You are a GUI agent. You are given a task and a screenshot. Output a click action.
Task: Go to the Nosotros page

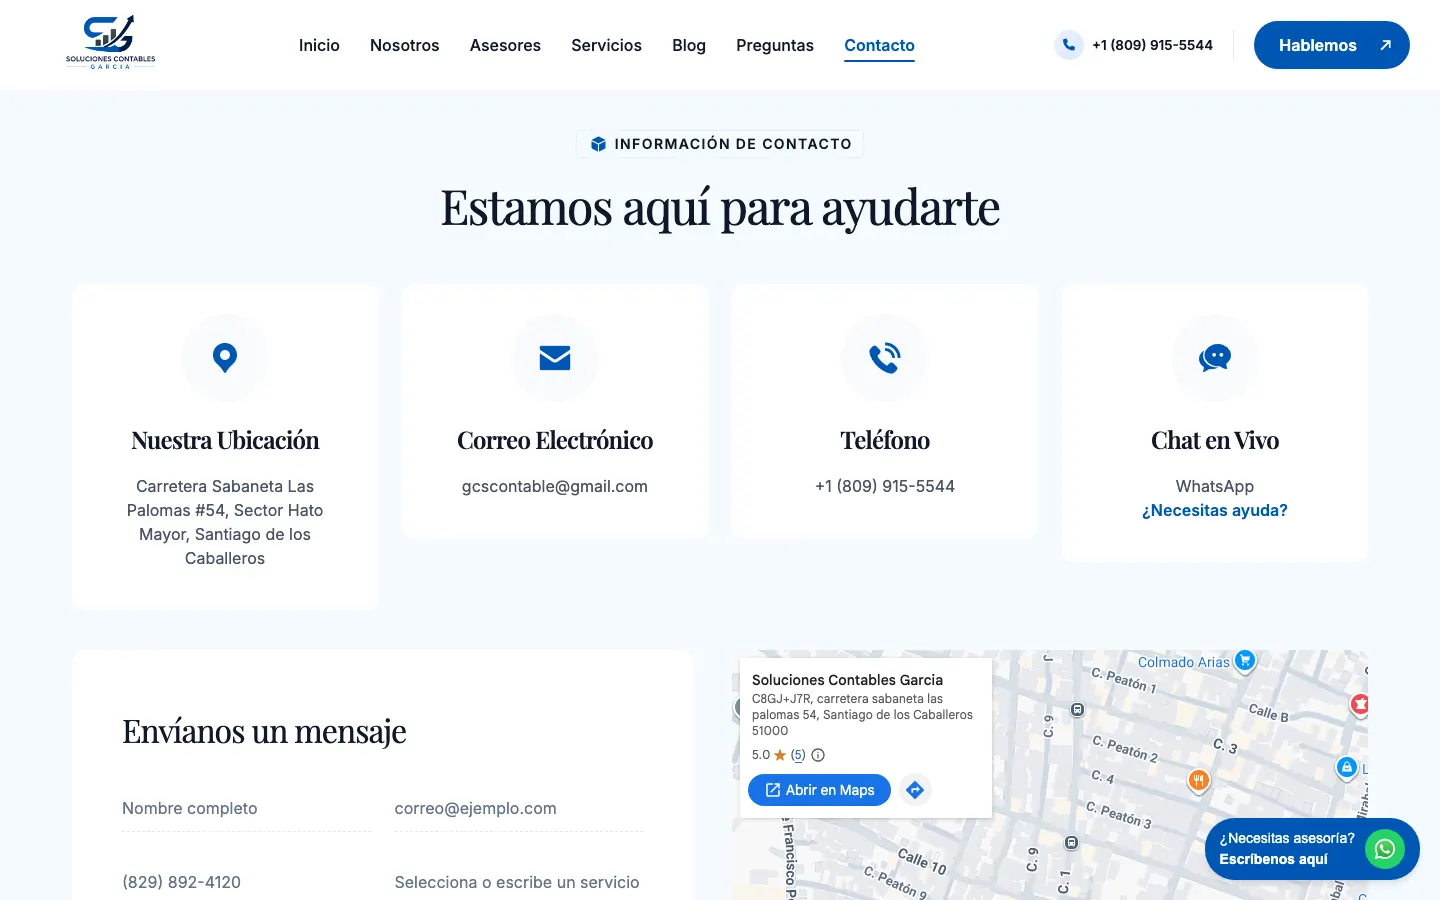tap(405, 45)
